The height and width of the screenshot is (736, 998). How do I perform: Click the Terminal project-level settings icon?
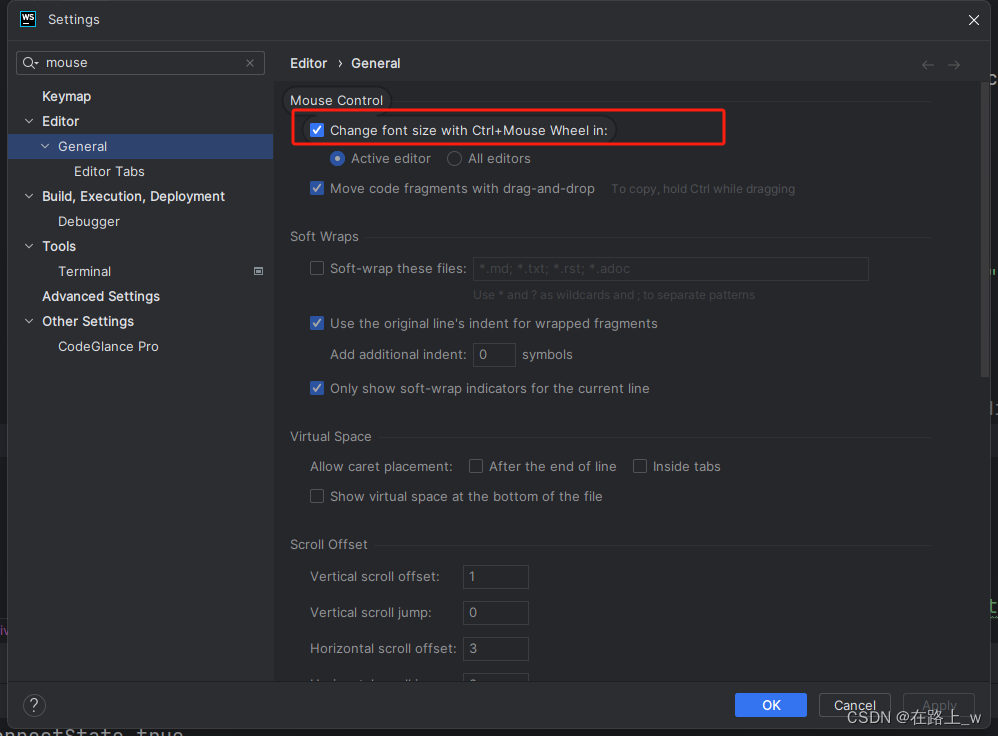click(258, 271)
